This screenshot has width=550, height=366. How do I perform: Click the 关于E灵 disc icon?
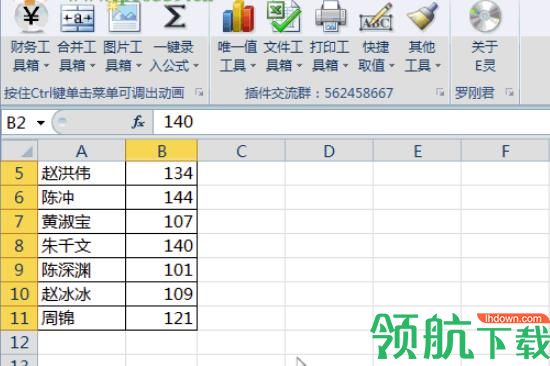tap(485, 16)
